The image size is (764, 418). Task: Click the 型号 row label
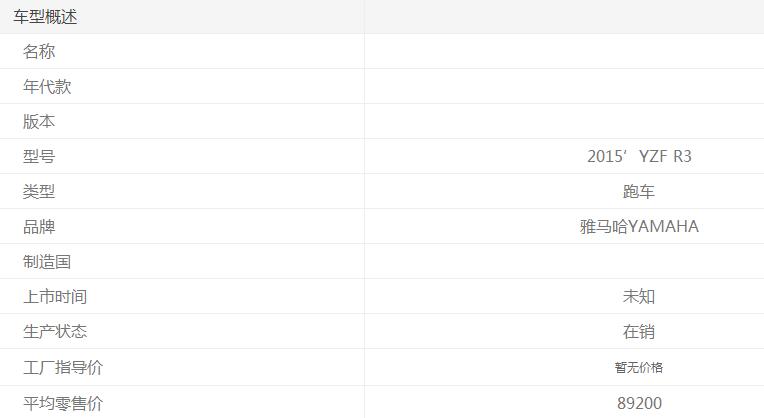[x=39, y=157]
